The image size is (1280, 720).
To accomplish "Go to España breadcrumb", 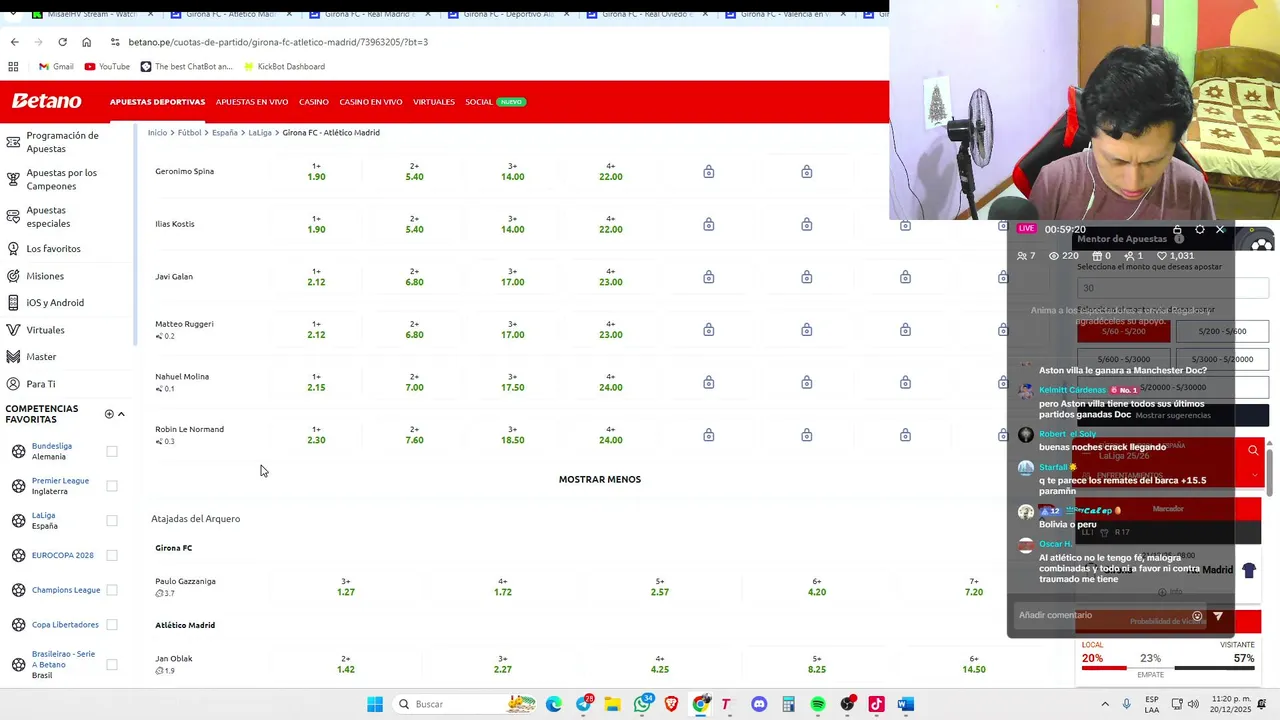I will click(224, 132).
